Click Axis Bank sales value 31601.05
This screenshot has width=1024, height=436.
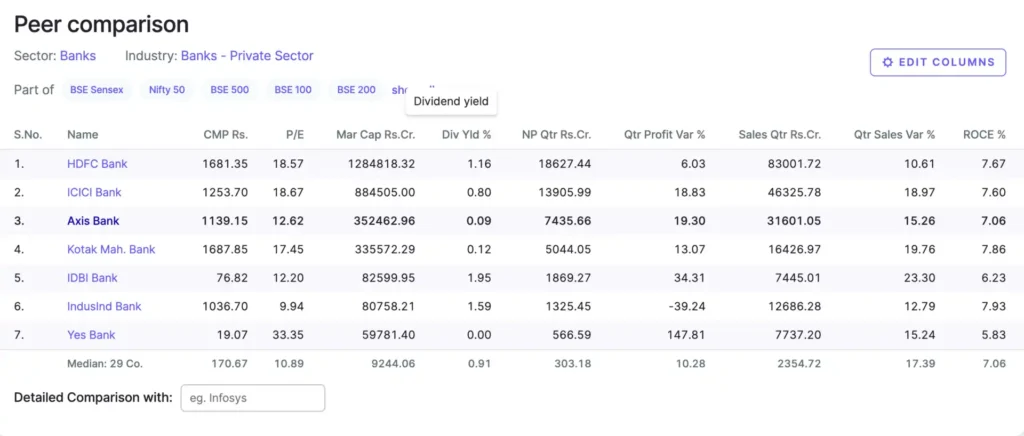pos(795,221)
